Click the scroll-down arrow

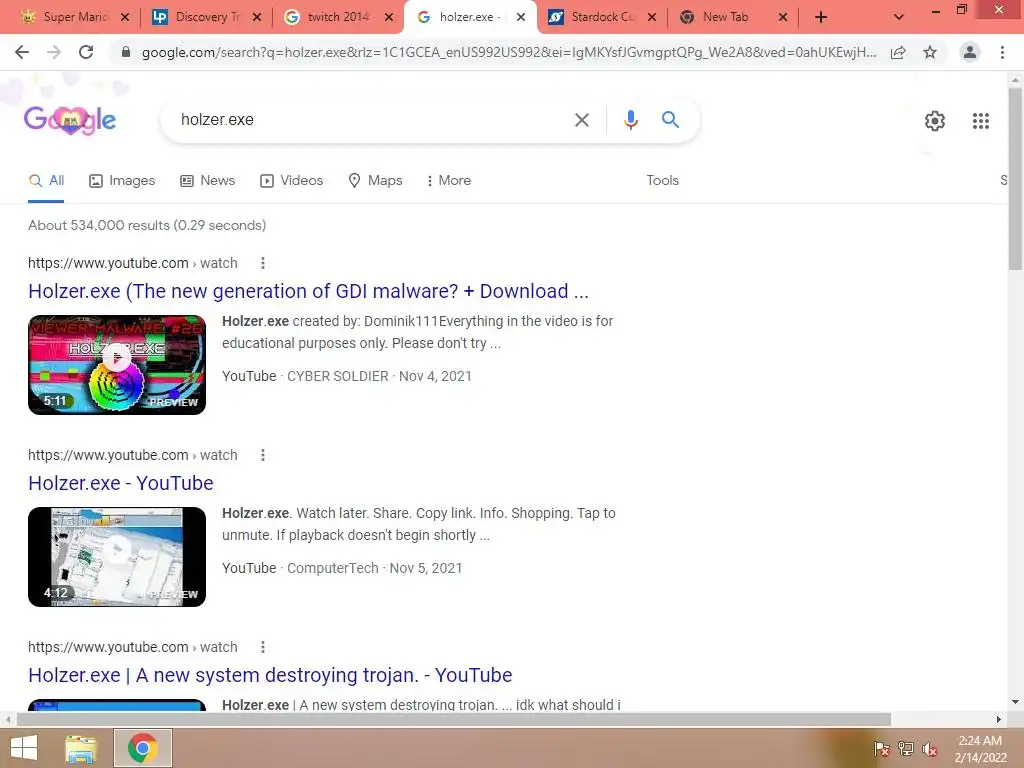1015,702
